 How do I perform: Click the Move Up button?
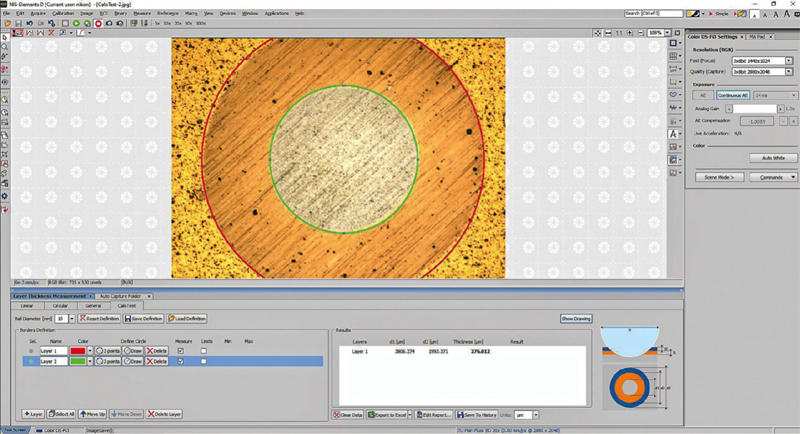92,414
